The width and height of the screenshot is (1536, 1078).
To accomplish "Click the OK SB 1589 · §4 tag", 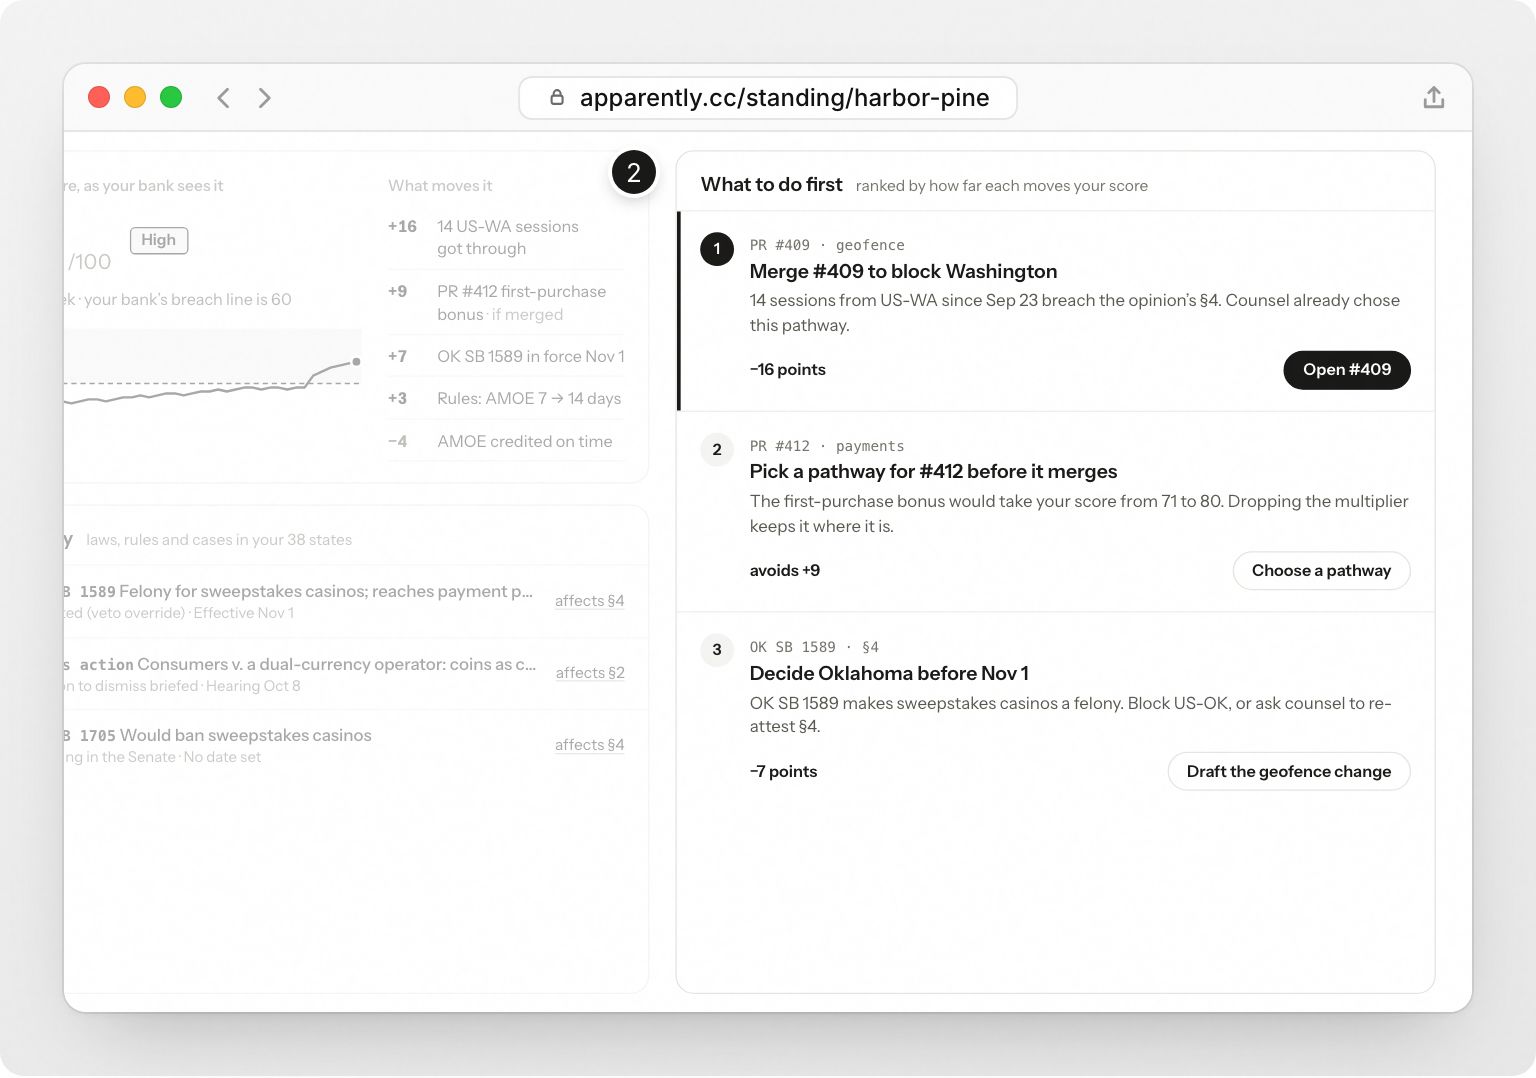I will (814, 647).
